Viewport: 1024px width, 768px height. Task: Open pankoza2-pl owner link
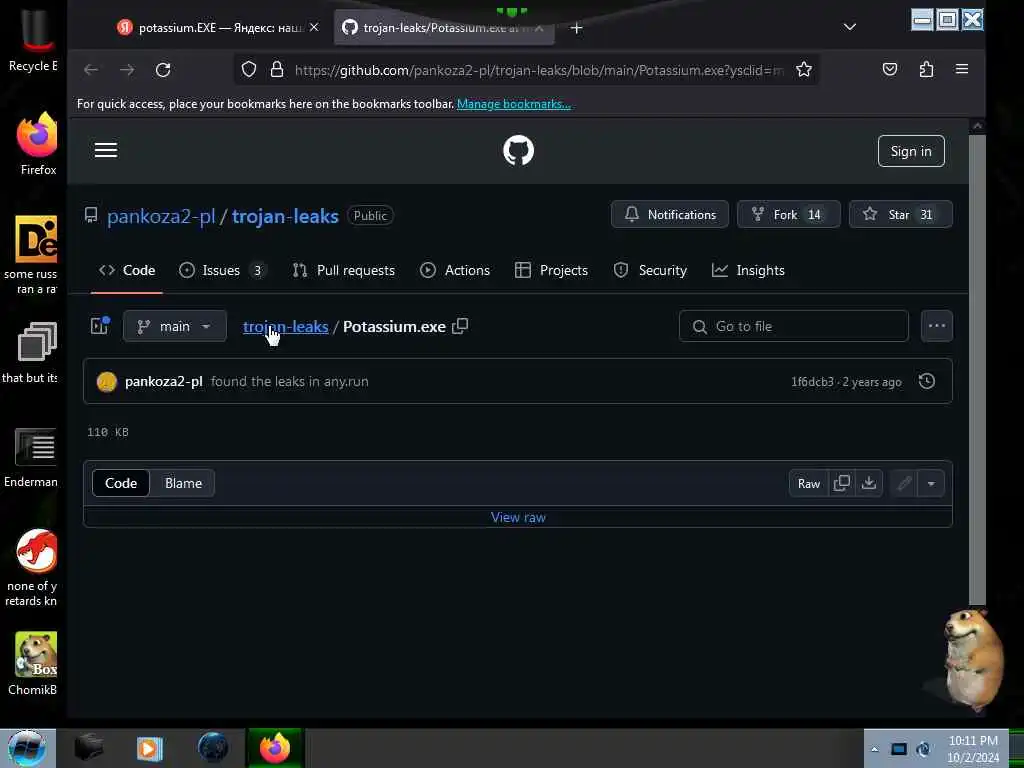161,216
